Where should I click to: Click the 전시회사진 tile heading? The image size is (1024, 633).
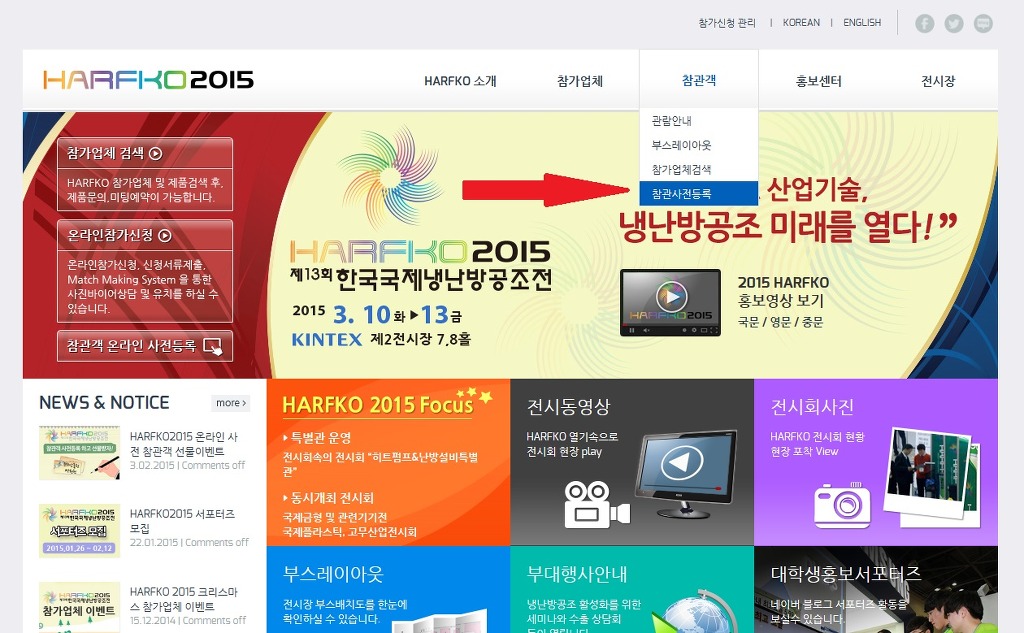click(812, 407)
